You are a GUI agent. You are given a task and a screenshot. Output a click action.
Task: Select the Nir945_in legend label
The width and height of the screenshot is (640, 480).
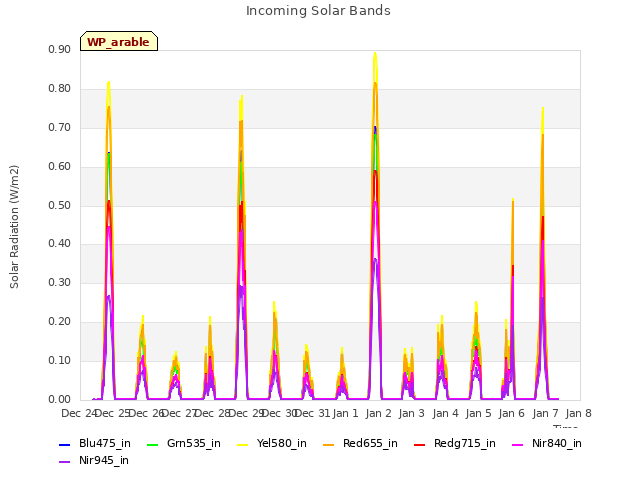click(x=104, y=461)
